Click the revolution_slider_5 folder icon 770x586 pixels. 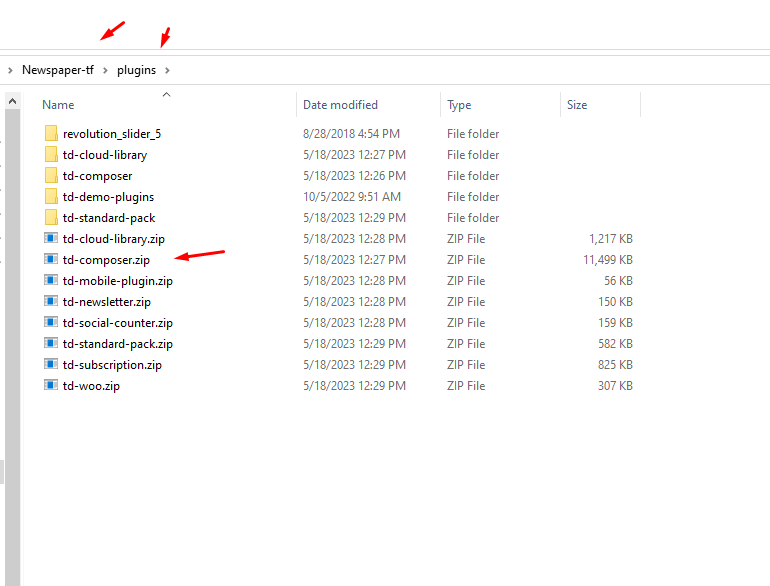coord(52,134)
